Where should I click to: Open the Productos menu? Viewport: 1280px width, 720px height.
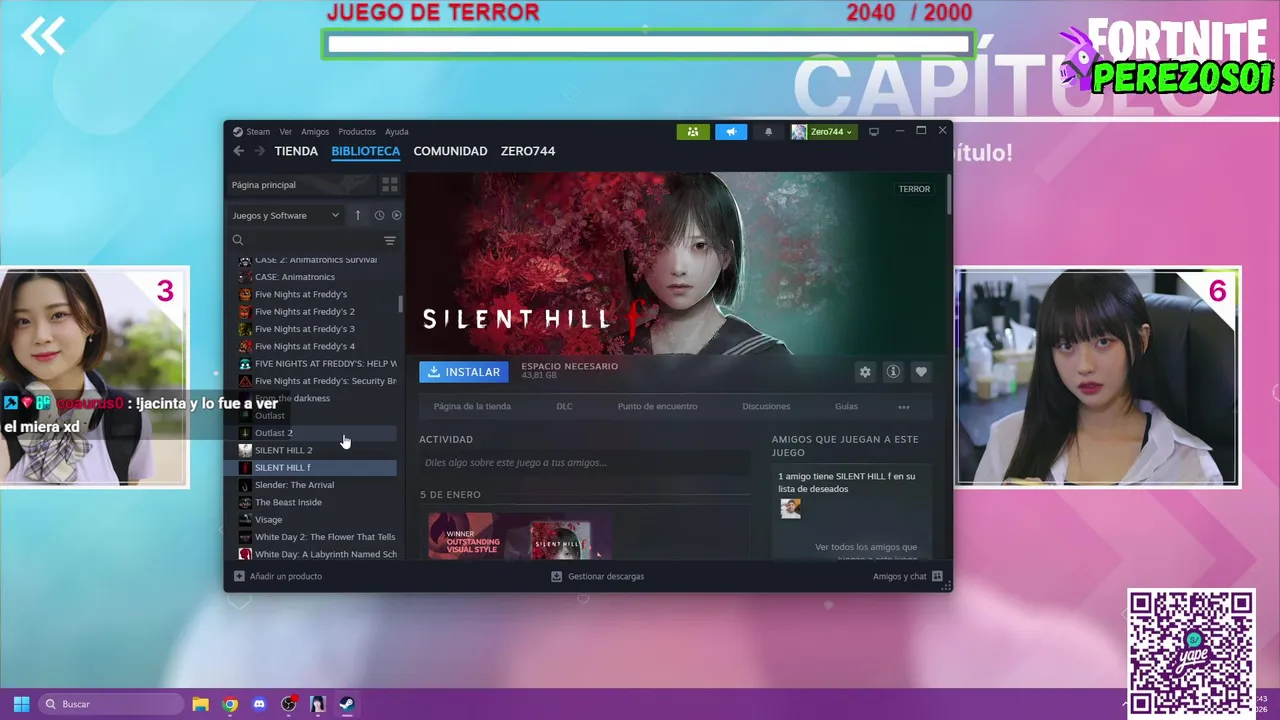pyautogui.click(x=357, y=132)
